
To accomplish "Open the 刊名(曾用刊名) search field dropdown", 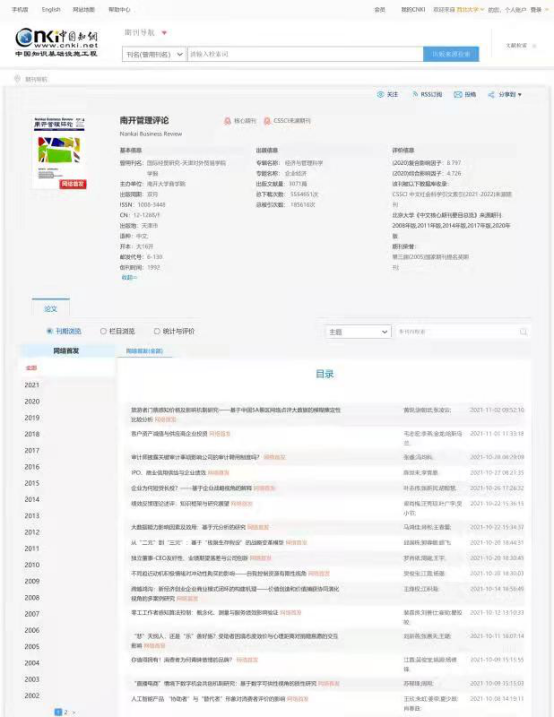I will [154, 54].
